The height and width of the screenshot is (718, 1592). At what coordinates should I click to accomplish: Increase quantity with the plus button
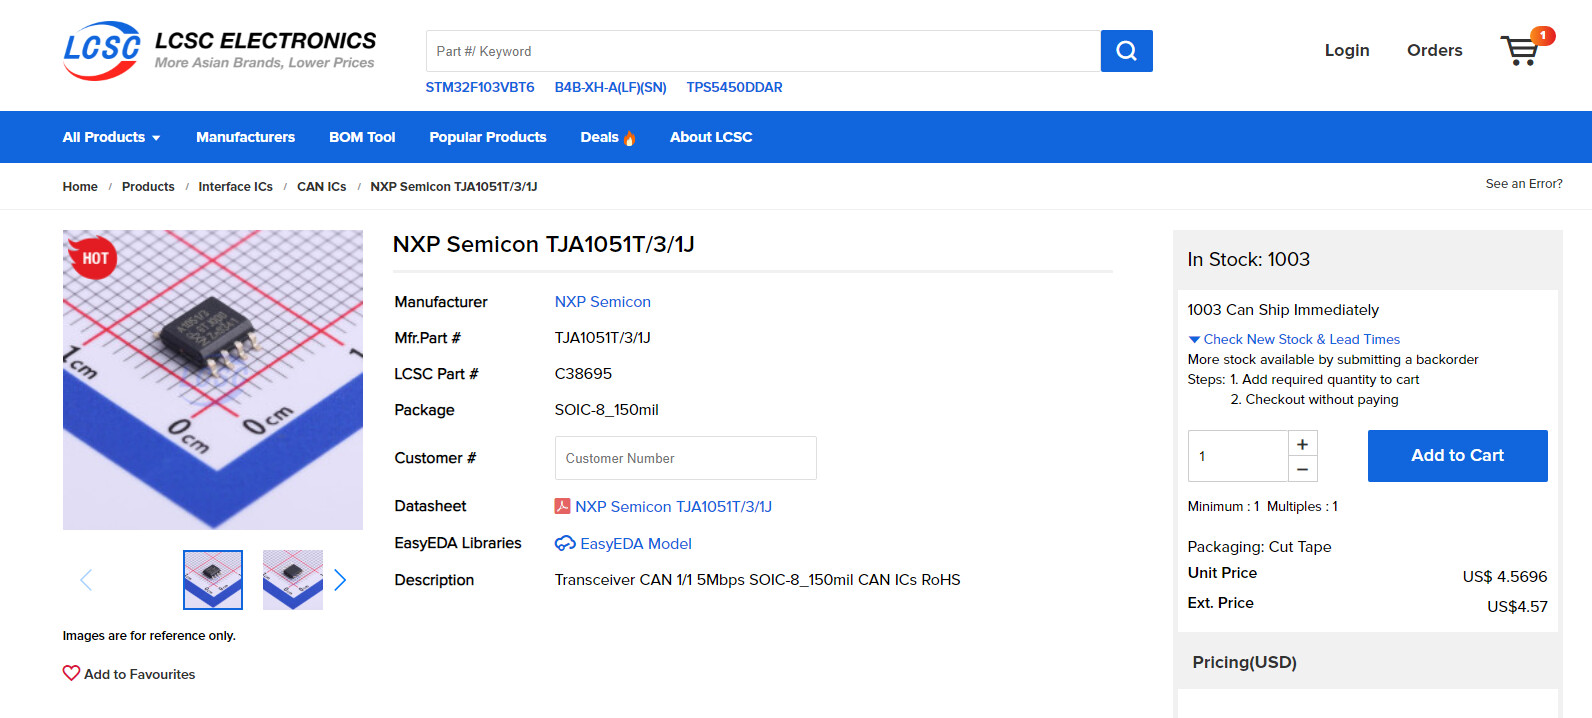[x=1302, y=444]
